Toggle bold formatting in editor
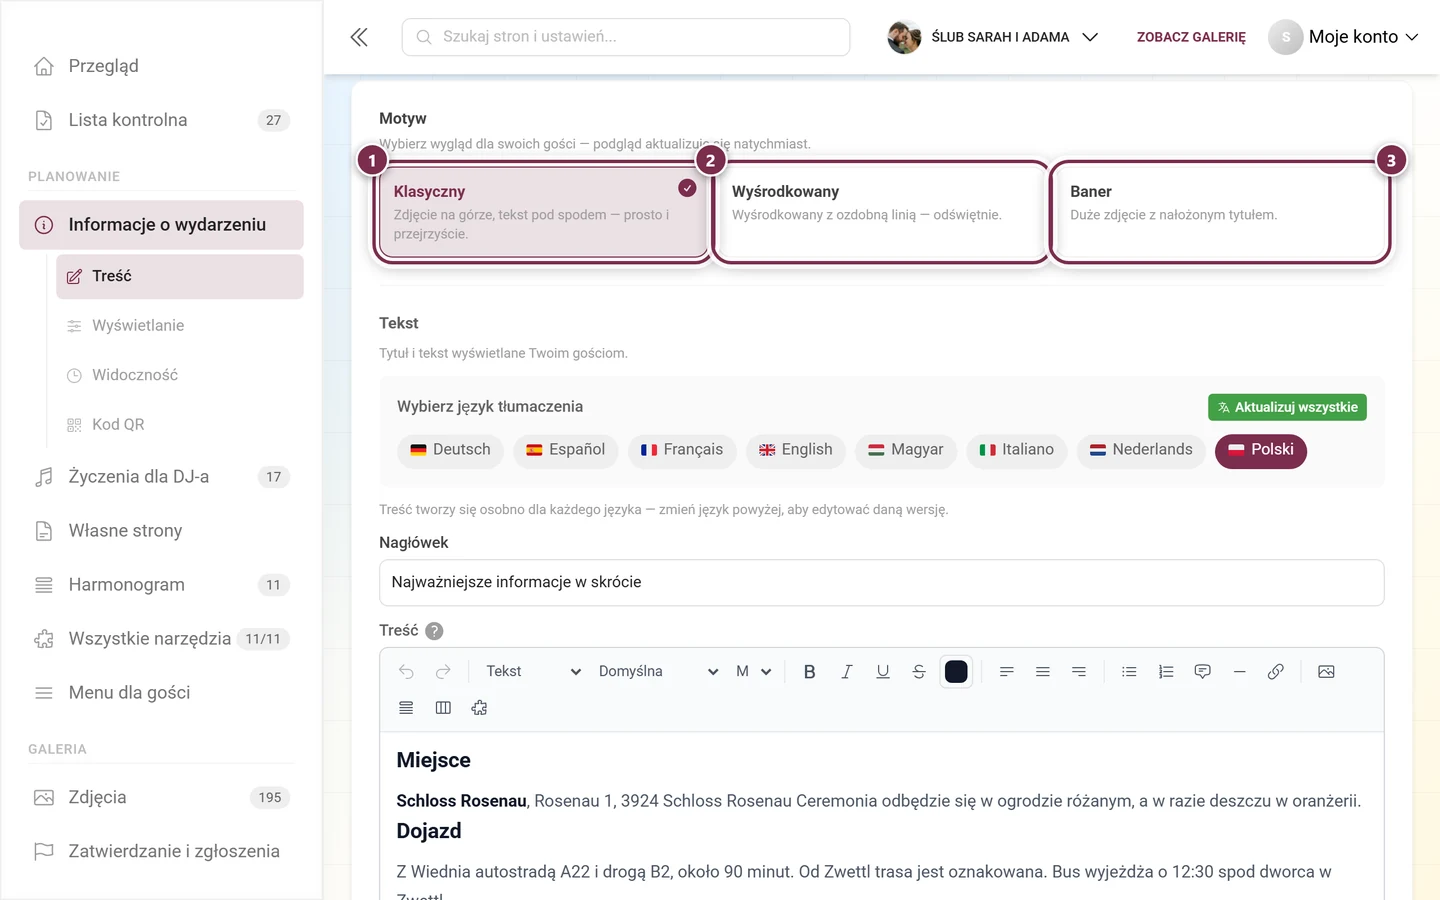Image resolution: width=1440 pixels, height=900 pixels. [810, 672]
